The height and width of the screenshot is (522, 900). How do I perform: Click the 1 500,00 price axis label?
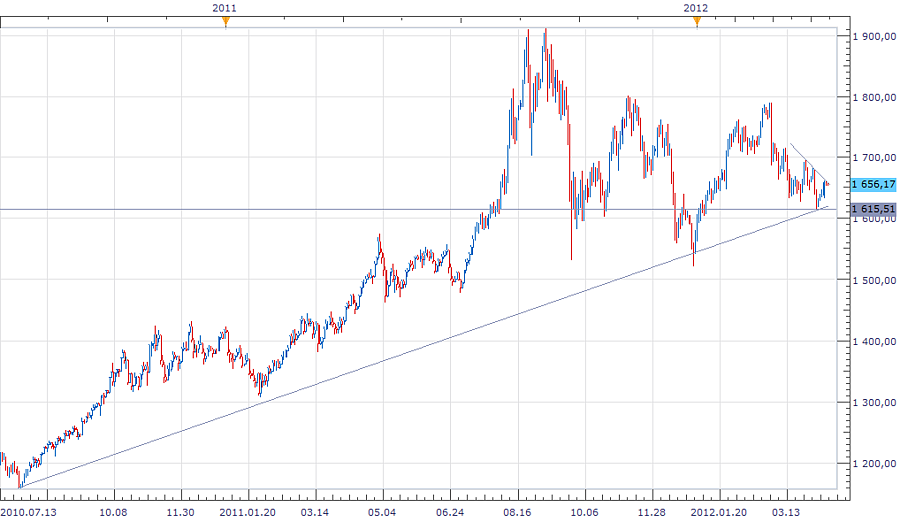(873, 281)
